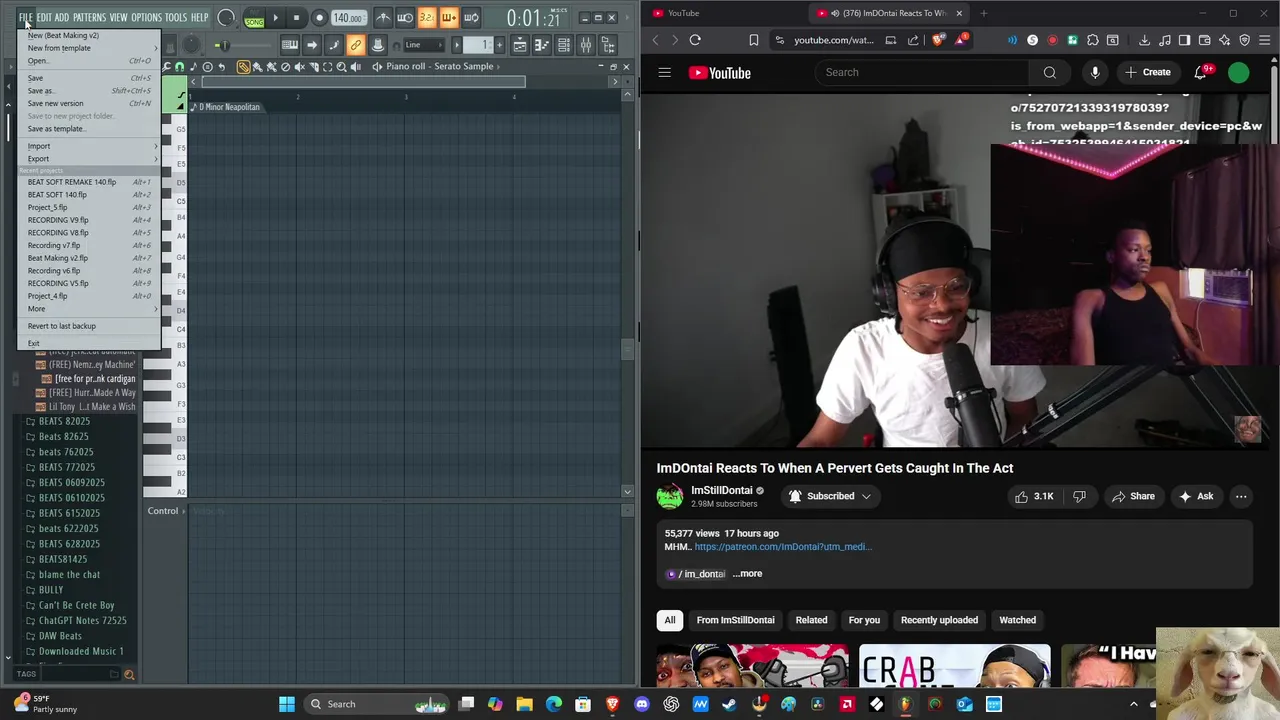Select the Draw pencil tool in the piano roll

(243, 67)
